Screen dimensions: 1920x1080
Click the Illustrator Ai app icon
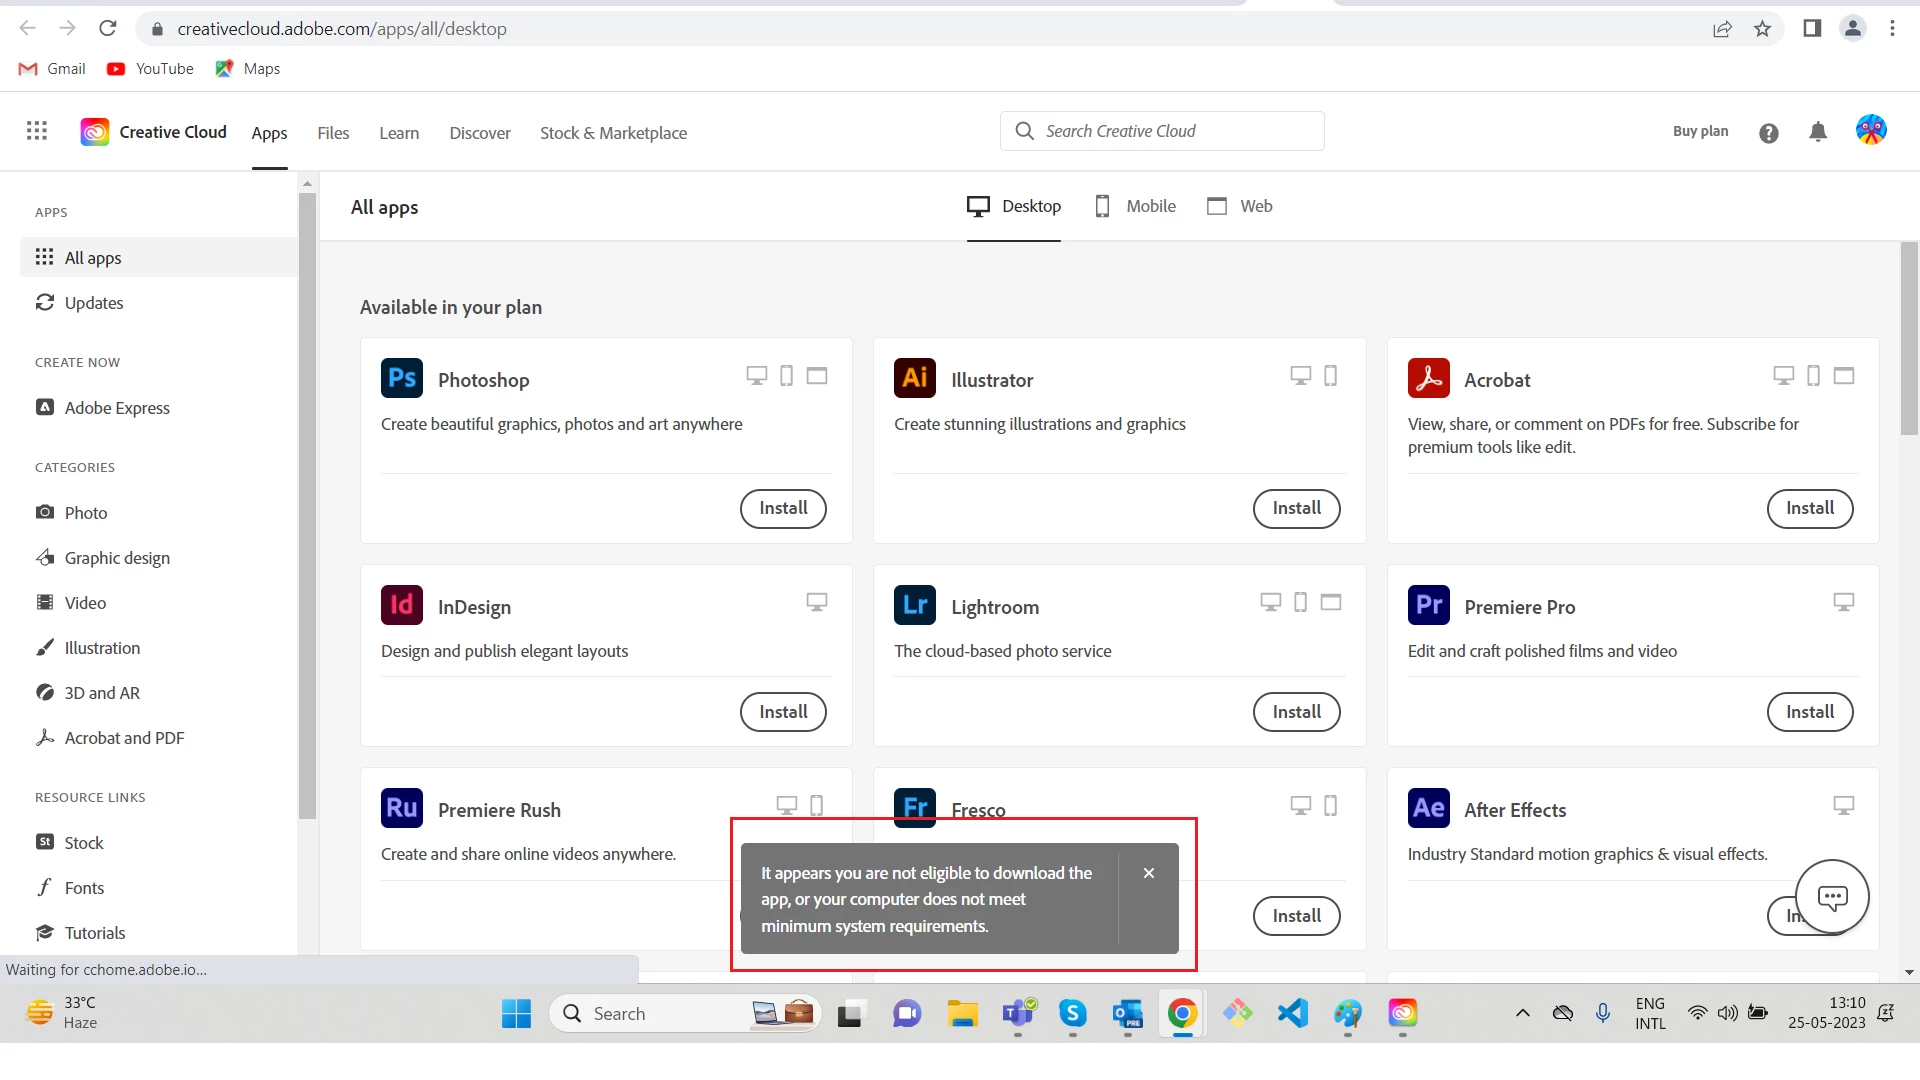914,378
